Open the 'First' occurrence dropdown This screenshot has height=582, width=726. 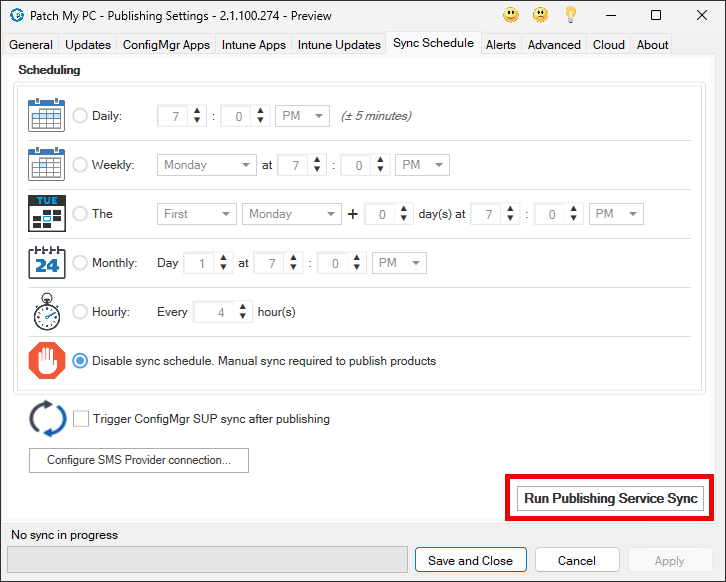197,214
